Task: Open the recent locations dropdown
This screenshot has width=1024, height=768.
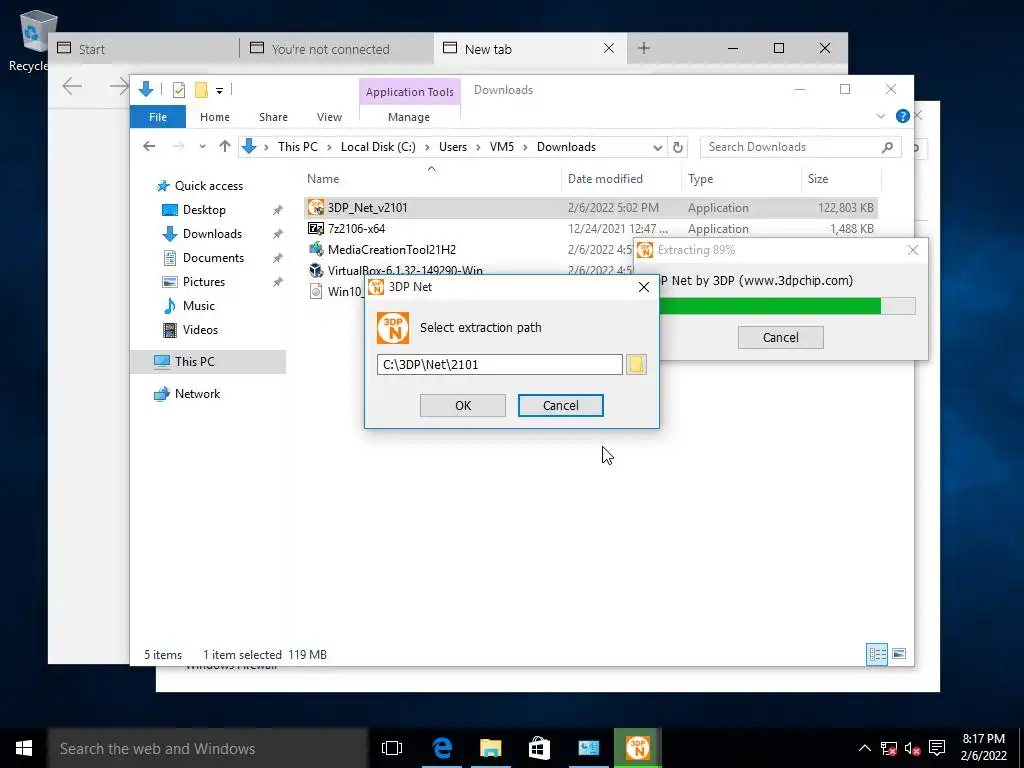Action: point(202,147)
